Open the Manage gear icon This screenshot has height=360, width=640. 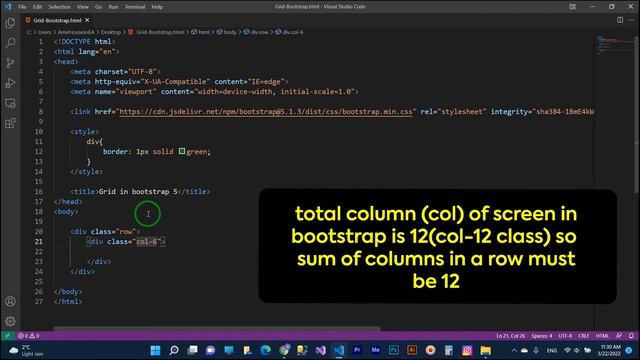pyautogui.click(x=10, y=321)
